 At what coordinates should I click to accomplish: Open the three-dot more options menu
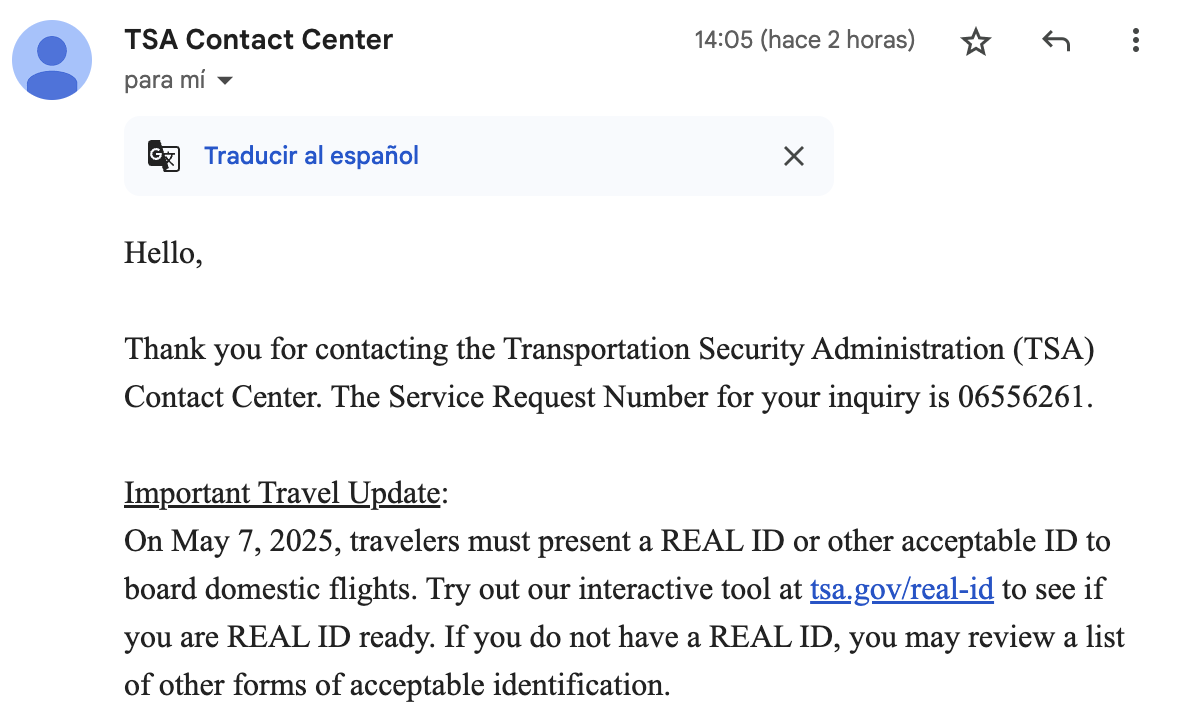point(1135,40)
